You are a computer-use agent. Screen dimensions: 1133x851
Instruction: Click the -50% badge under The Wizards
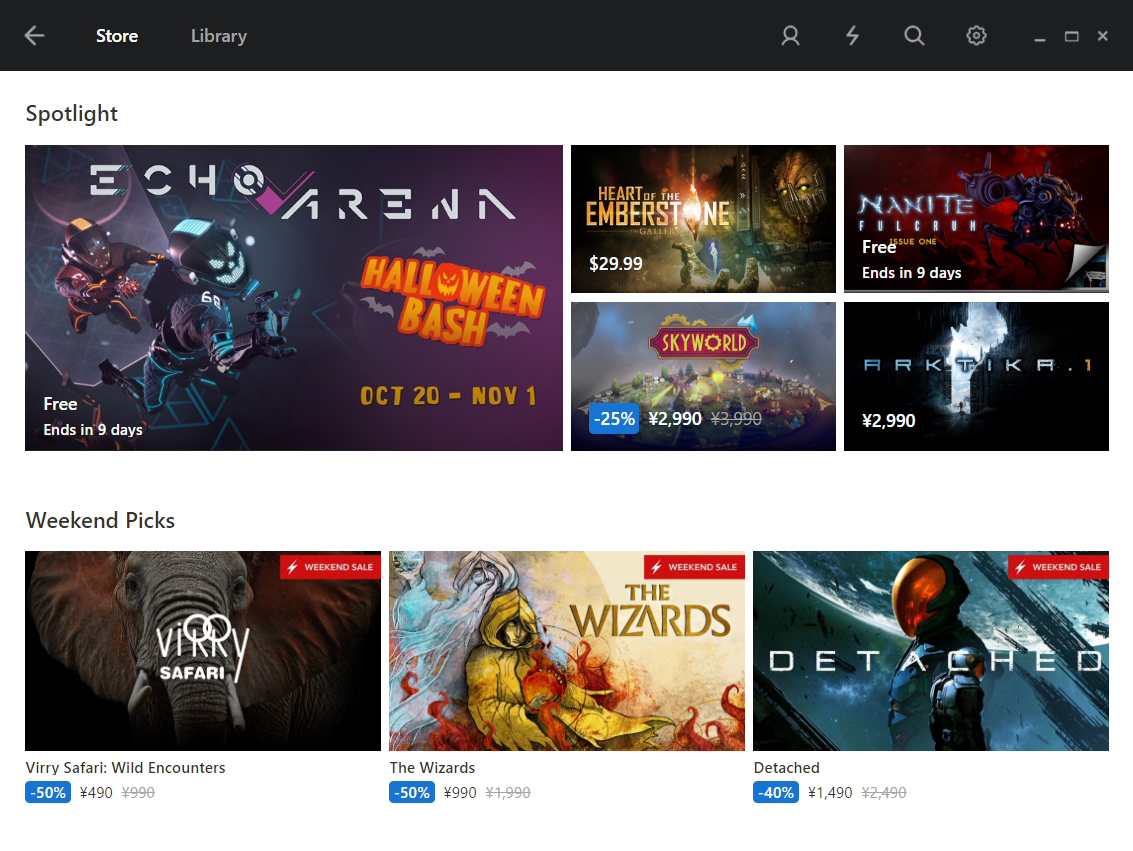(x=412, y=792)
